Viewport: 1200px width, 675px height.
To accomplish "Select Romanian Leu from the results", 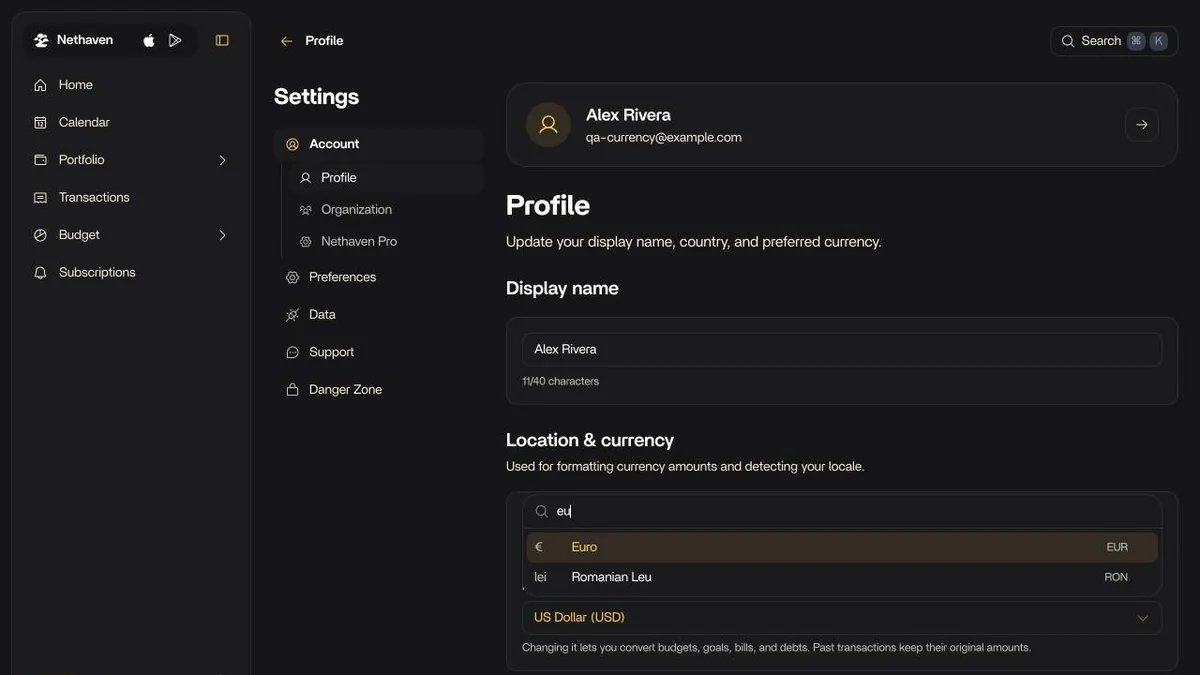I will click(842, 577).
